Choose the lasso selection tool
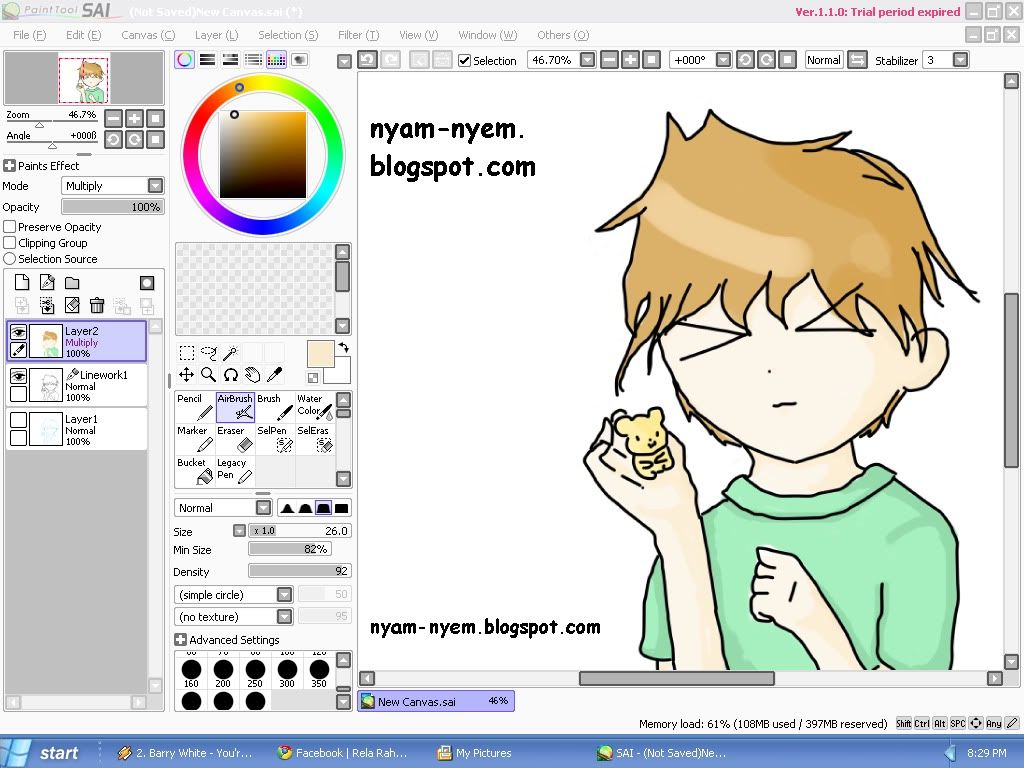The width and height of the screenshot is (1024, 768). (209, 353)
